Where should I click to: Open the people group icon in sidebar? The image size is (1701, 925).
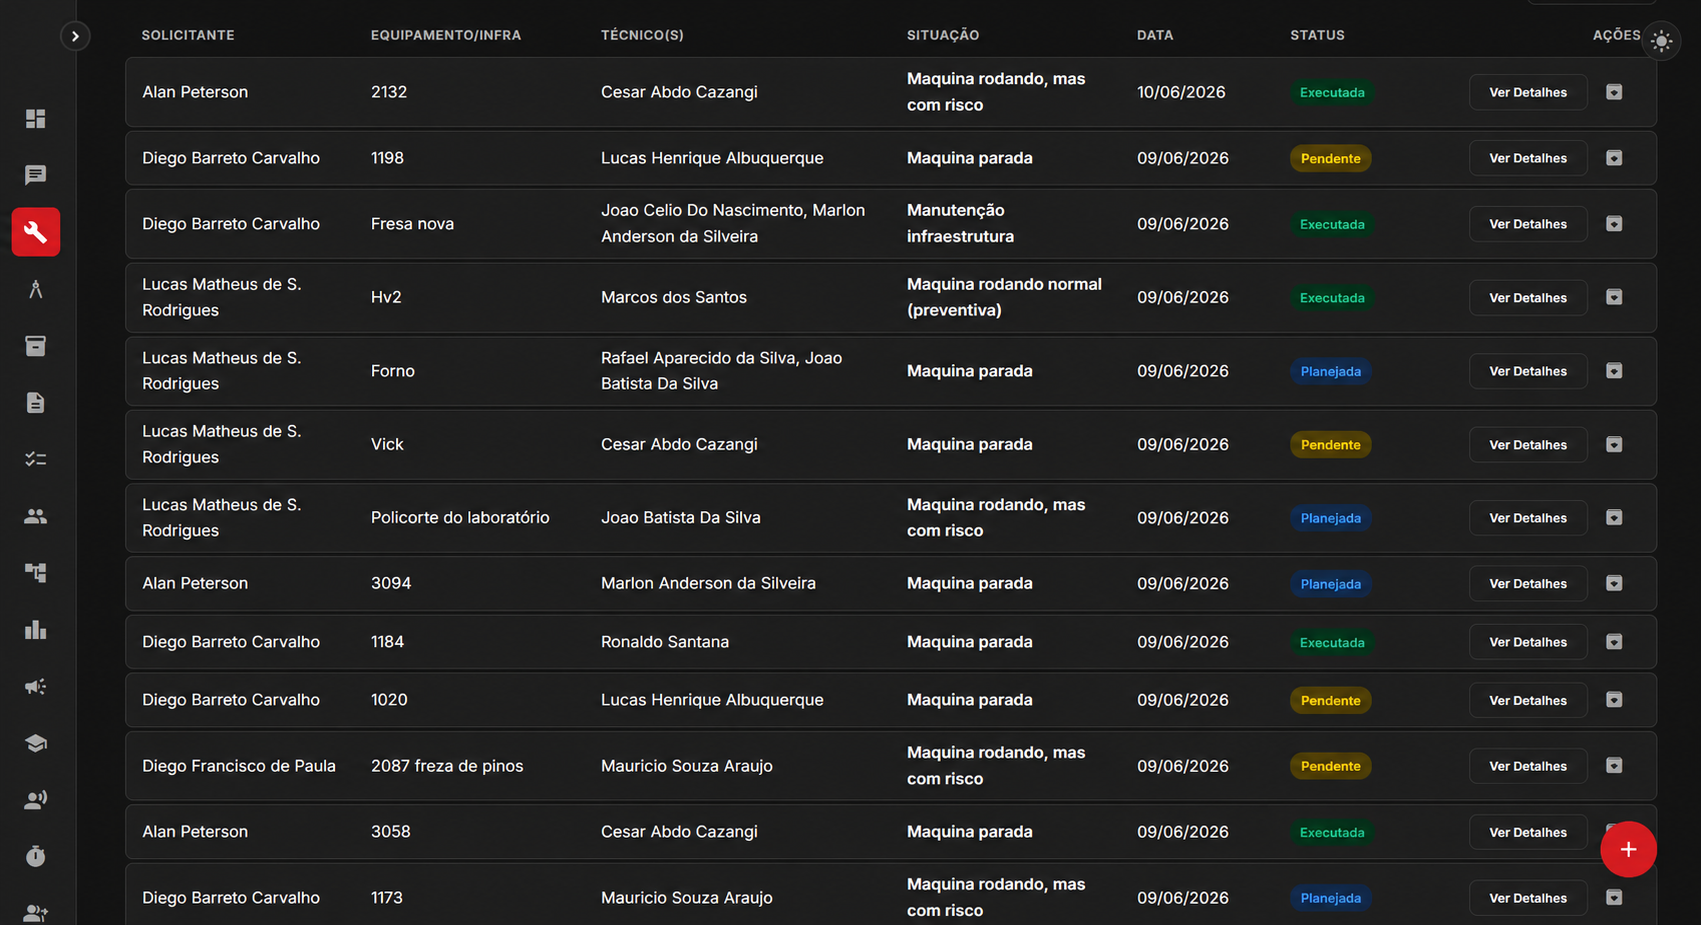point(36,516)
